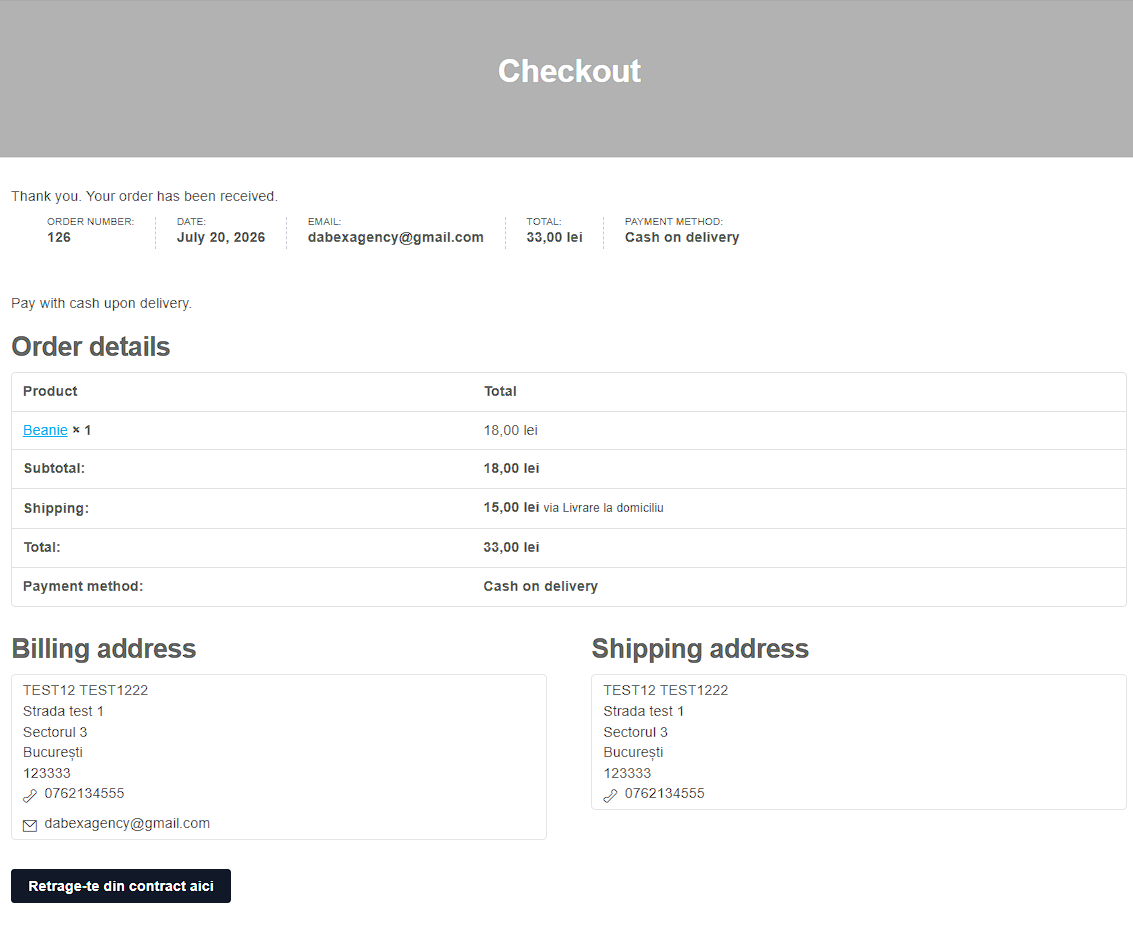Select order number 126 in summary
Viewport: 1133px width, 928px height.
click(x=59, y=237)
